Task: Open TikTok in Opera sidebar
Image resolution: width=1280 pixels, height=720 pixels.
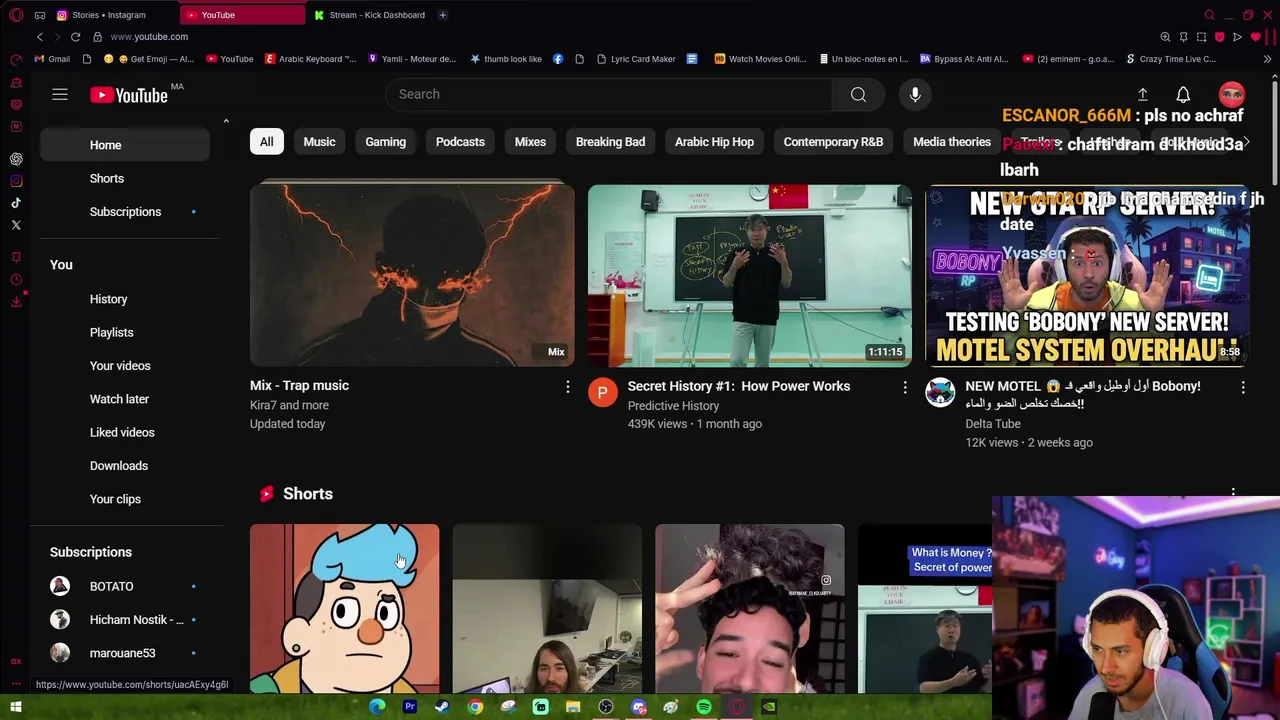Action: [16, 203]
